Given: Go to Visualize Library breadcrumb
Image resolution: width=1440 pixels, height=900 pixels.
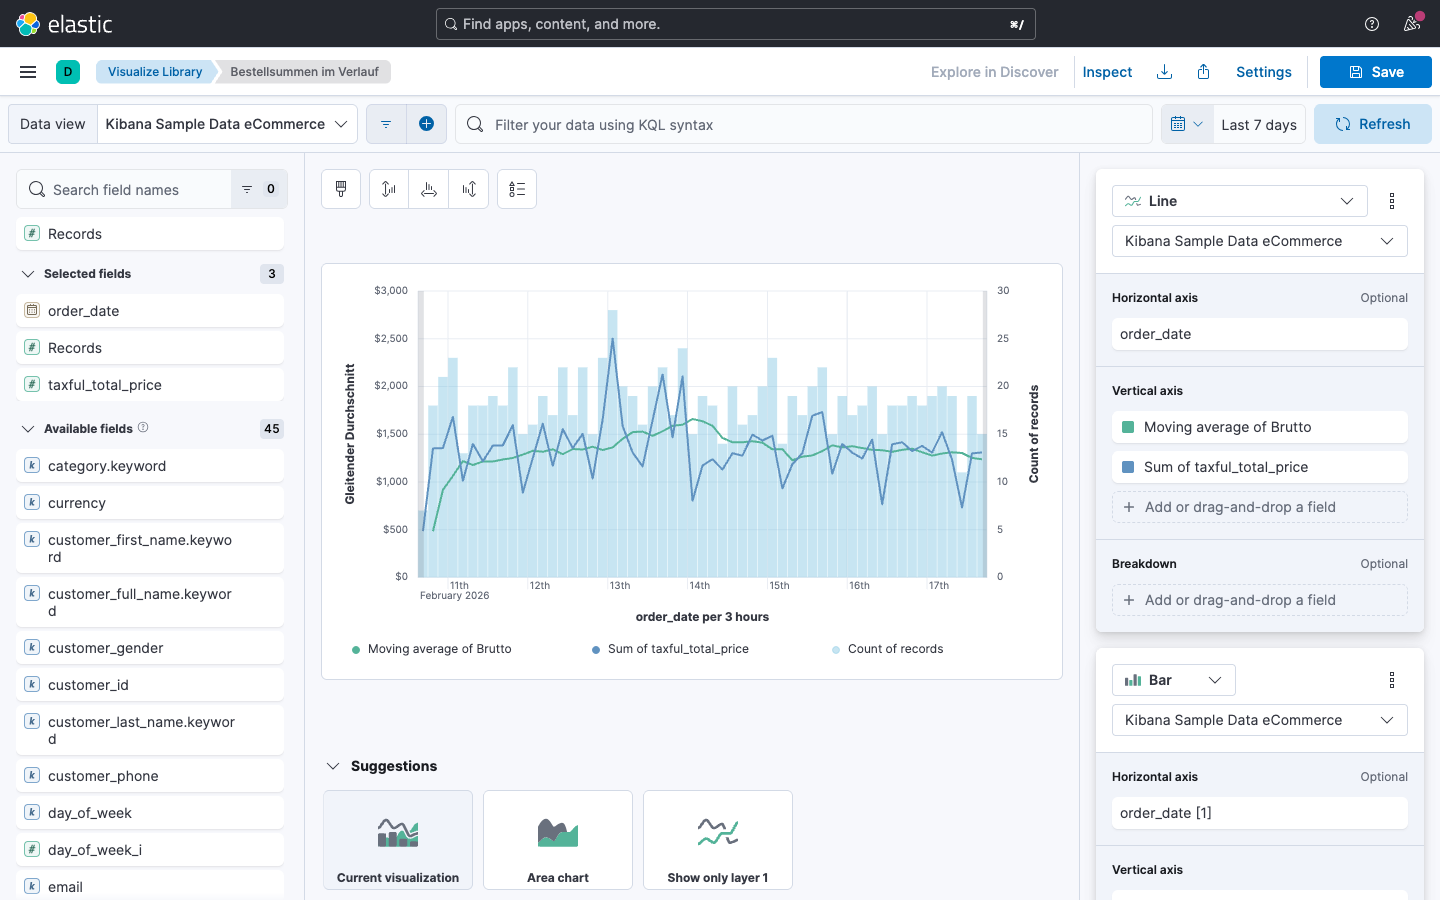Looking at the screenshot, I should click(155, 72).
